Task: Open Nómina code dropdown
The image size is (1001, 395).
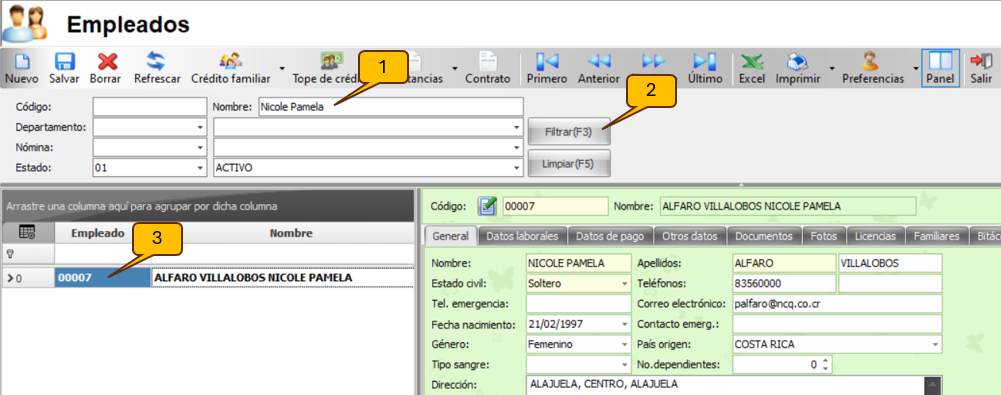Action: pyautogui.click(x=200, y=148)
